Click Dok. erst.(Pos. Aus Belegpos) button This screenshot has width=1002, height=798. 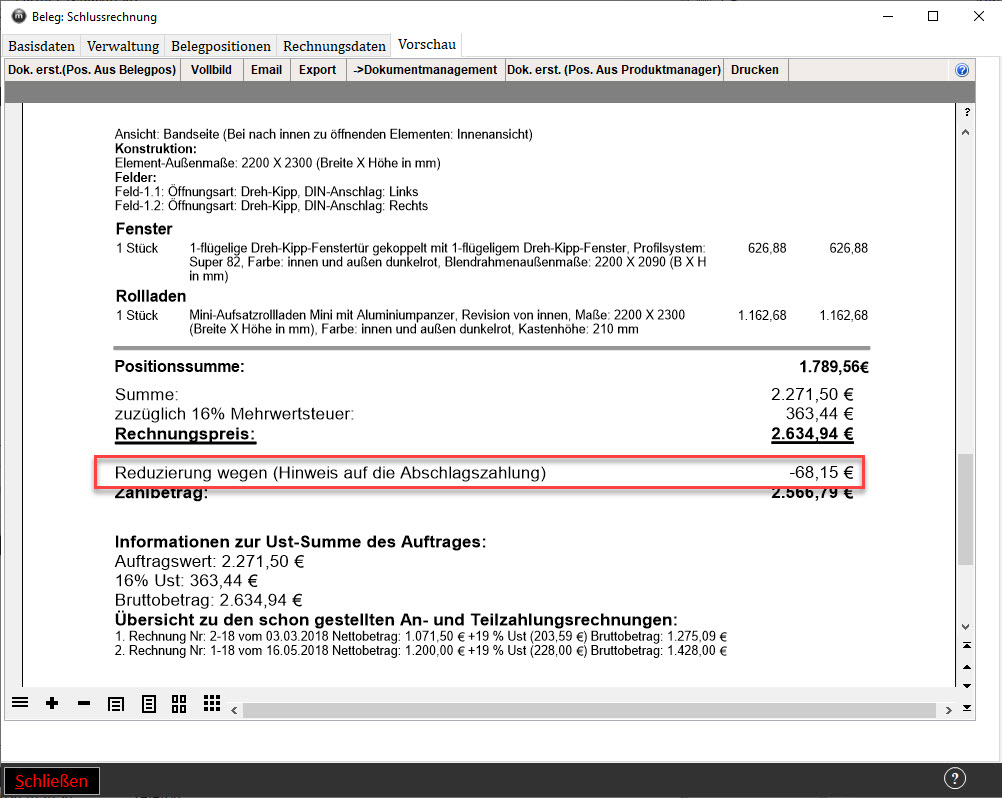92,70
